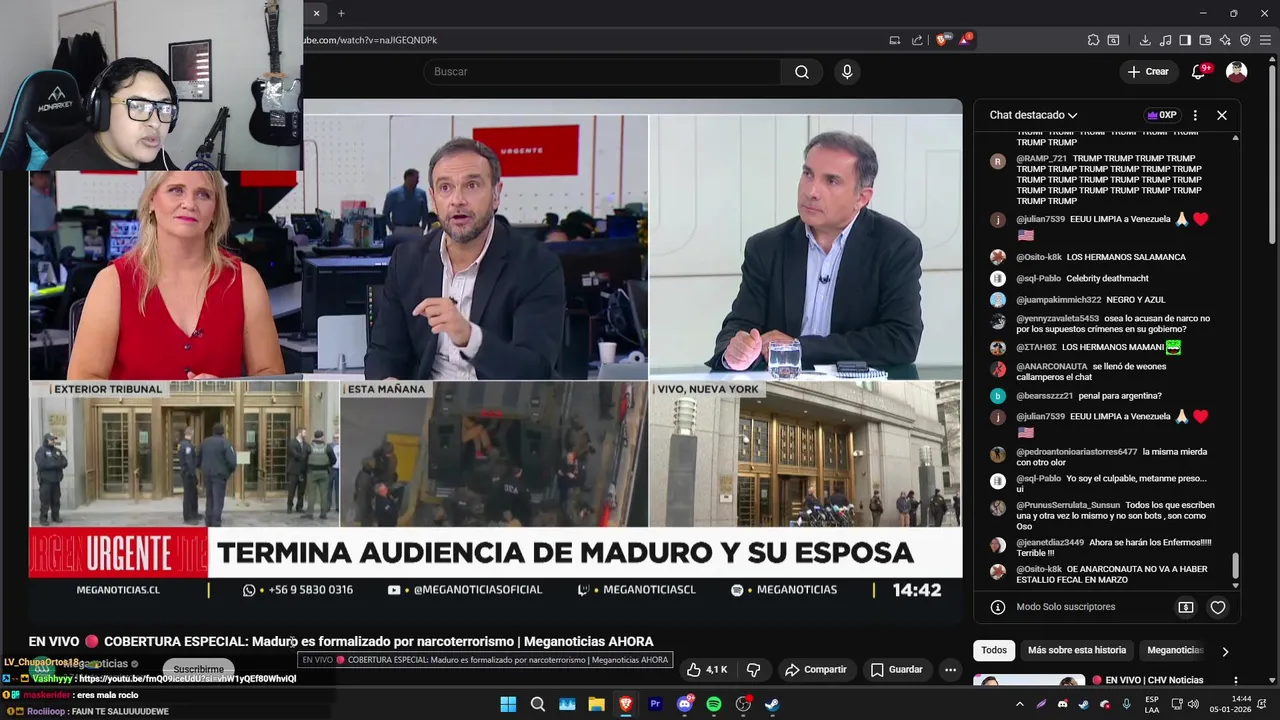This screenshot has height=720, width=1280.
Task: Toggle the browser sidebar panel
Action: 1185,40
